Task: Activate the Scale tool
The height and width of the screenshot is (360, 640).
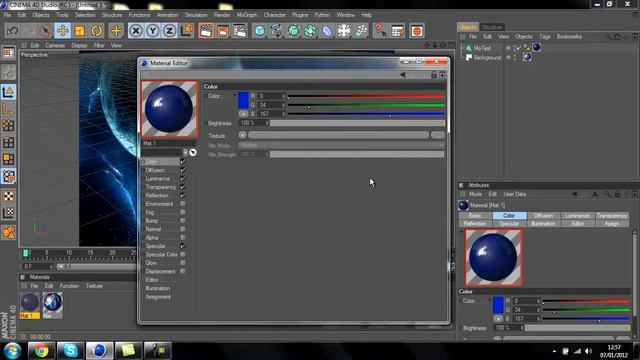Action: click(80, 31)
